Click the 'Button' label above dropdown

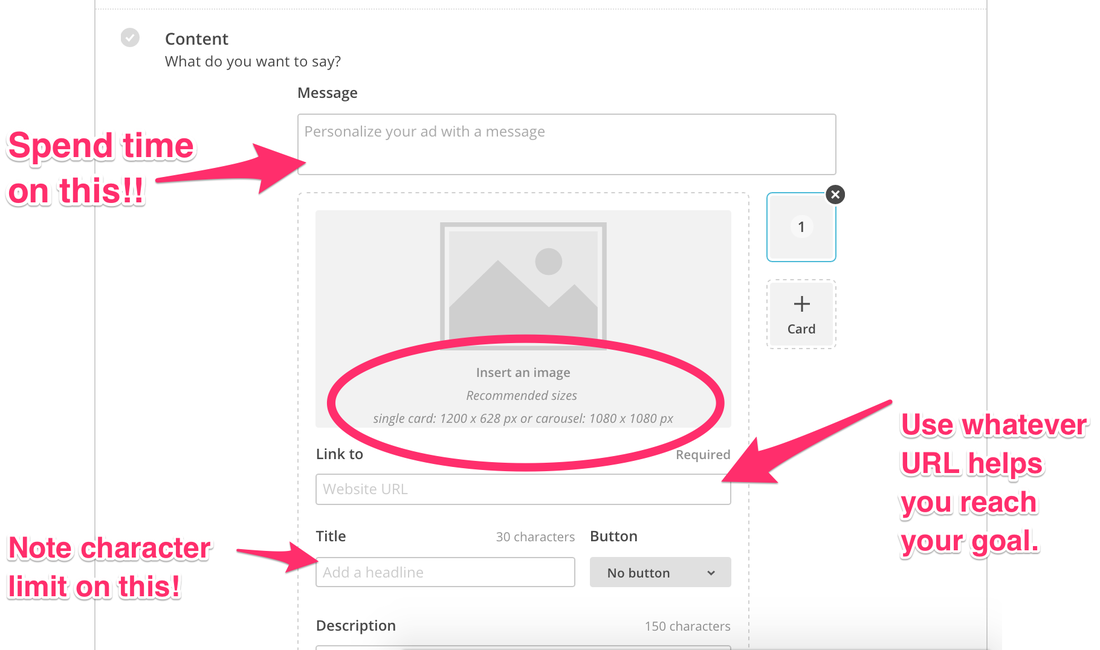[614, 536]
